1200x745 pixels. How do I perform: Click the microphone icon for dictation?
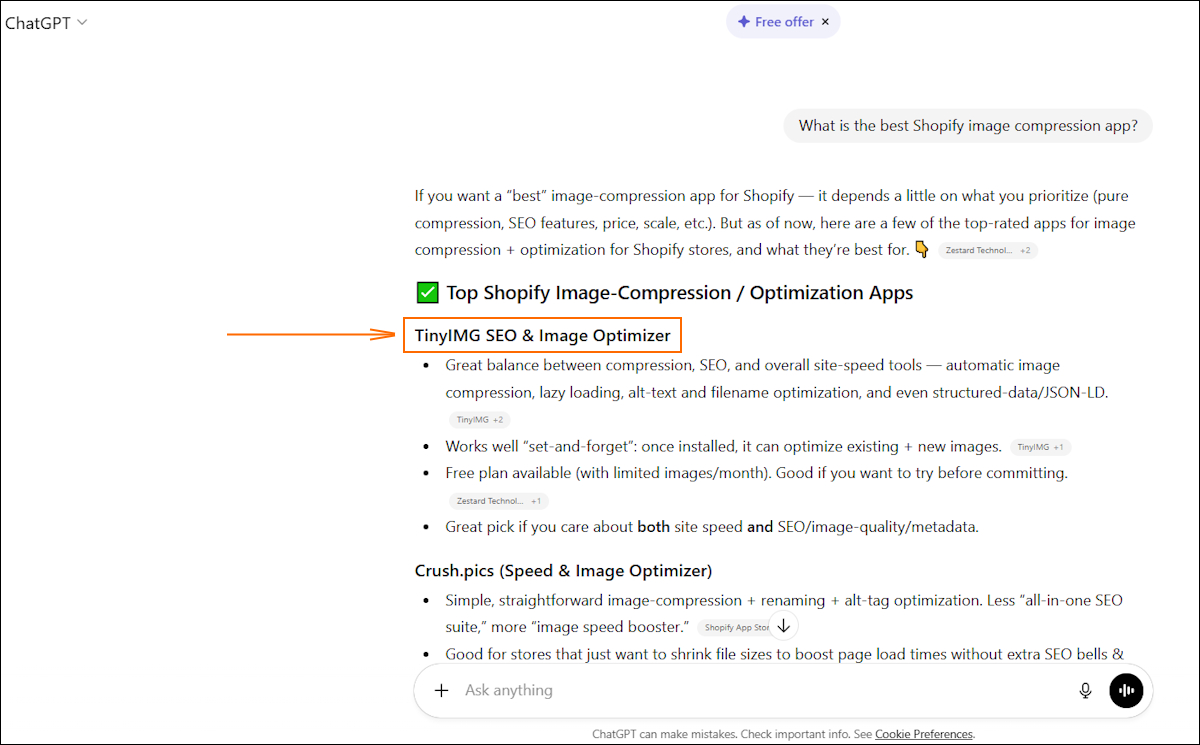click(1085, 690)
